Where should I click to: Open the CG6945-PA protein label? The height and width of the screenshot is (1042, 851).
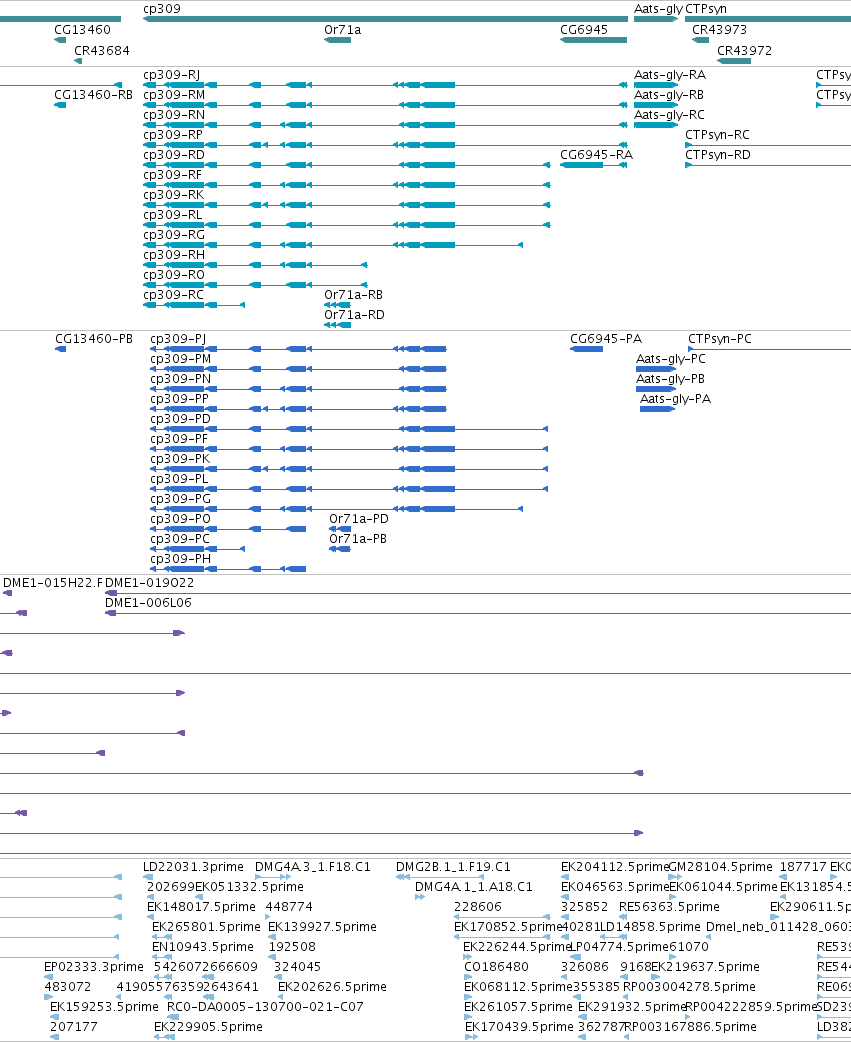[x=606, y=339]
